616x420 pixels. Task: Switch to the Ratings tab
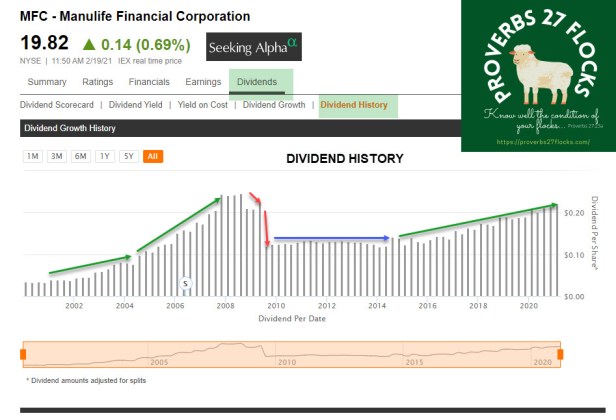pos(97,82)
